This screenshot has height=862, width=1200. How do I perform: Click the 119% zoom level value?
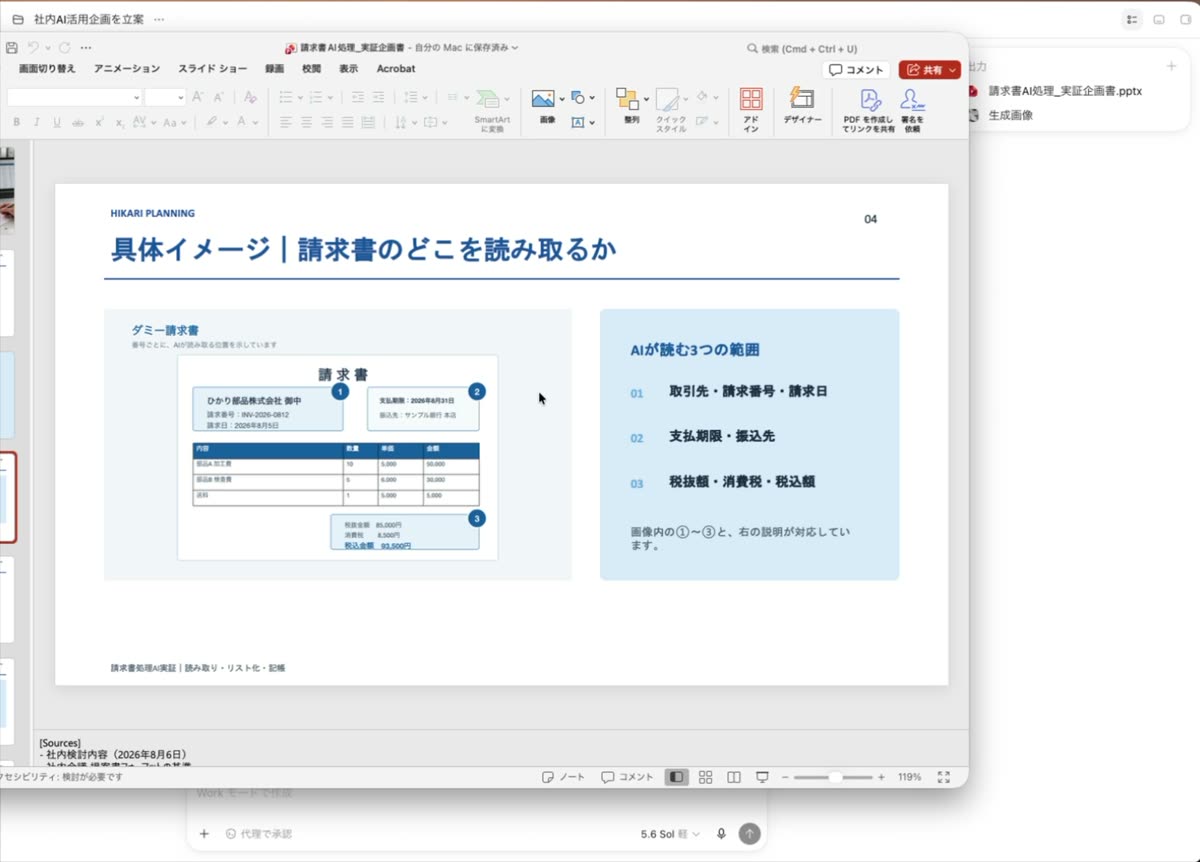pos(909,777)
